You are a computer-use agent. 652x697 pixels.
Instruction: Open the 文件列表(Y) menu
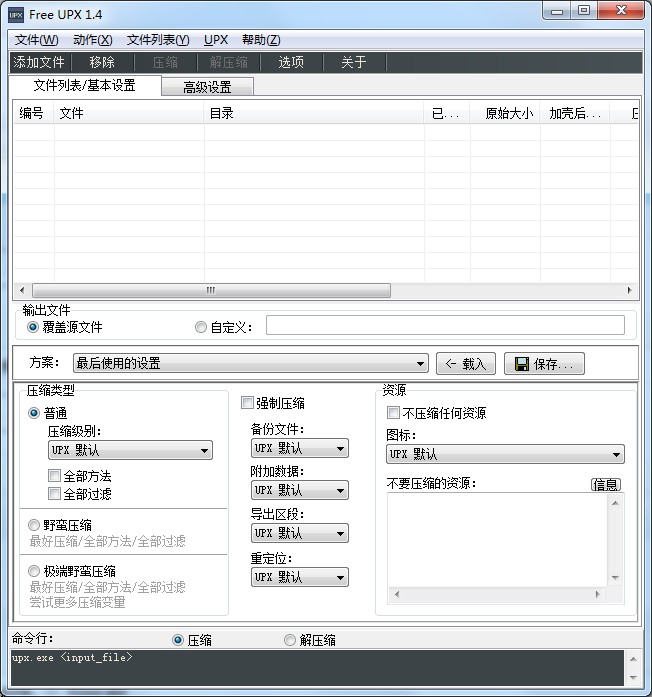tap(158, 40)
